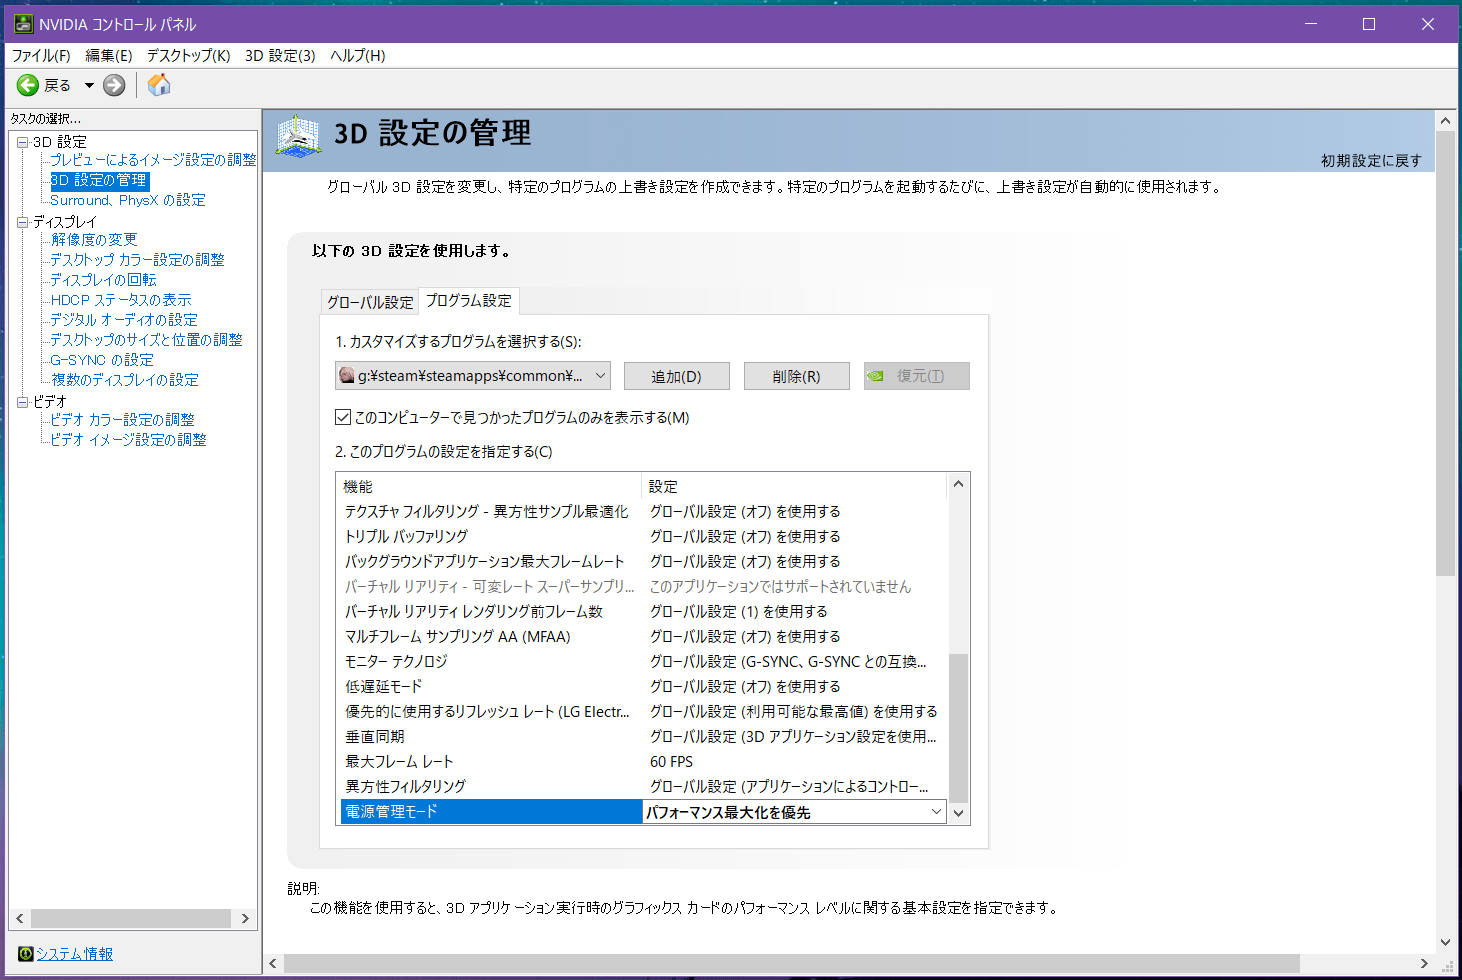Click the main pane scroll-down arrow

click(1445, 942)
